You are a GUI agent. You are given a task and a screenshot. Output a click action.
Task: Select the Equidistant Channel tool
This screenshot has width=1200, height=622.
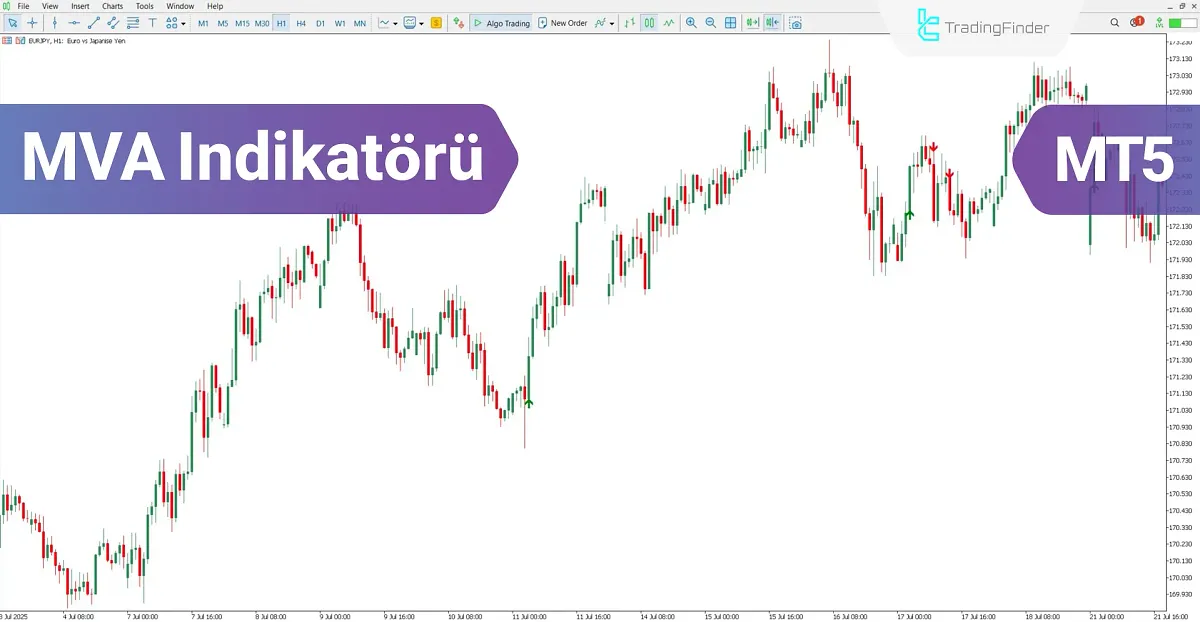click(112, 22)
